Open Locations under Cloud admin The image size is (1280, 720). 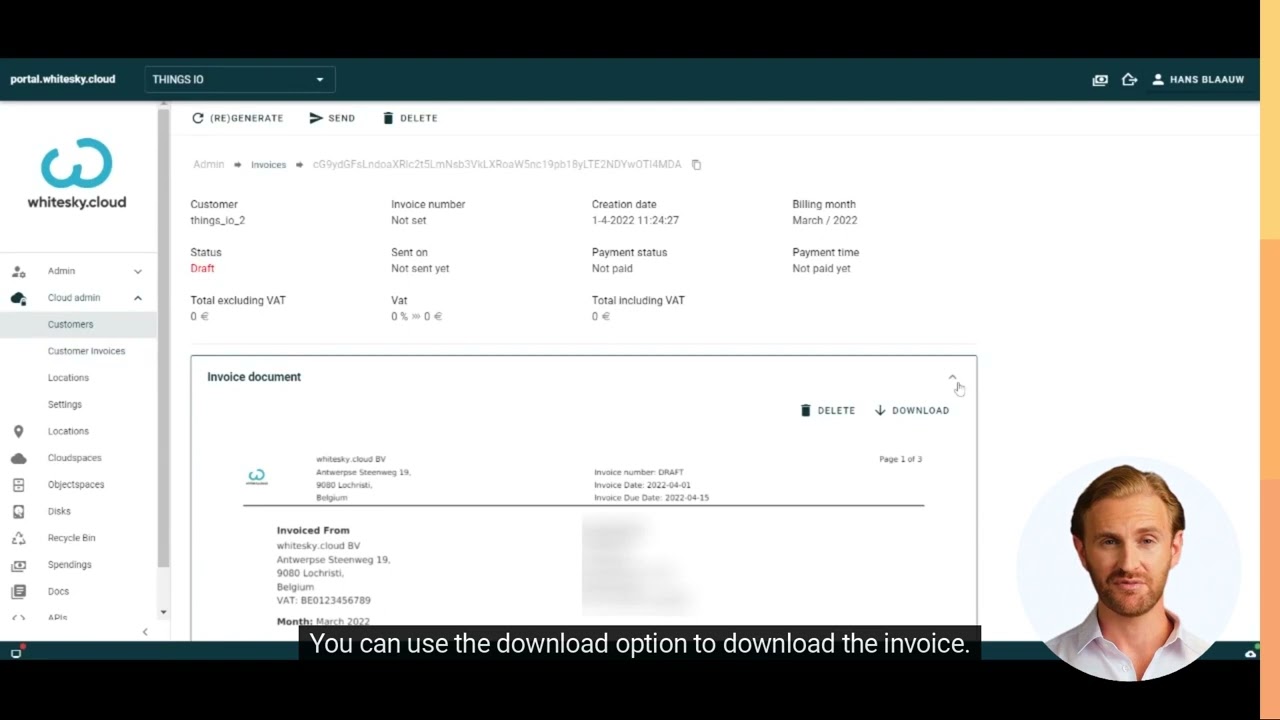tap(68, 378)
